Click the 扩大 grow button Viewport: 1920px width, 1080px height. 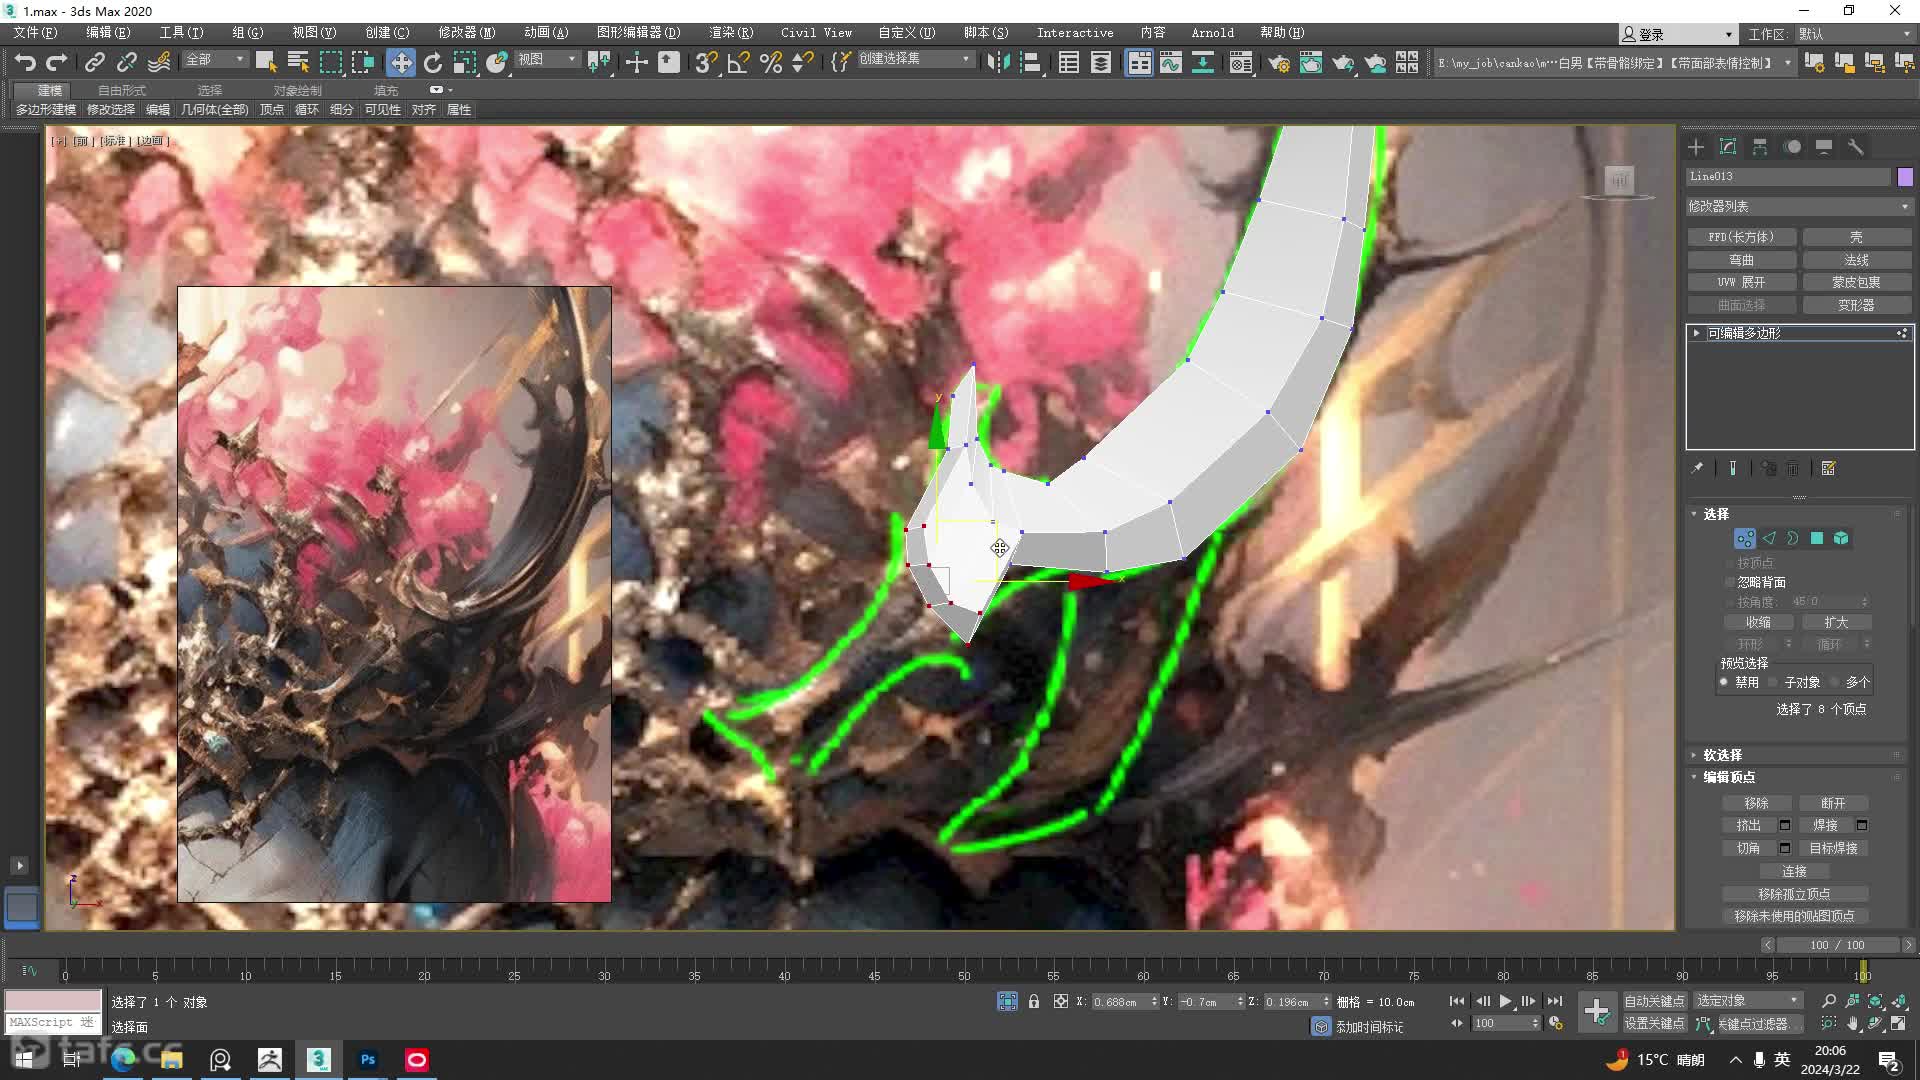click(1836, 622)
